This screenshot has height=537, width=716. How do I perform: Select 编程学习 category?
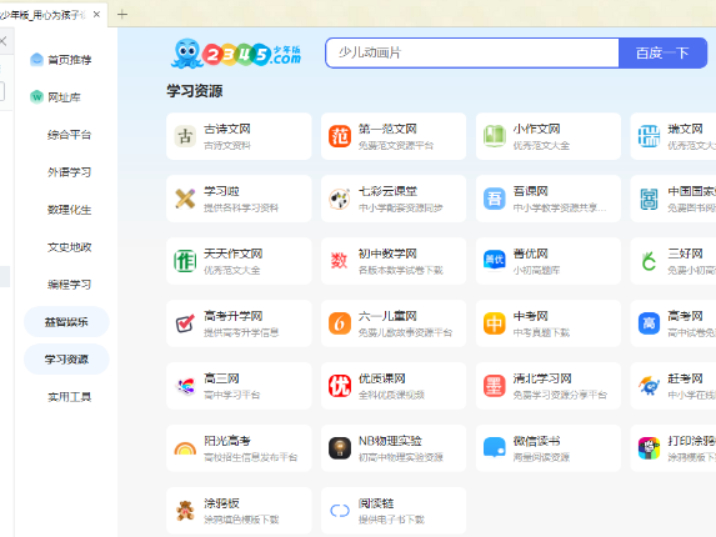(x=69, y=284)
